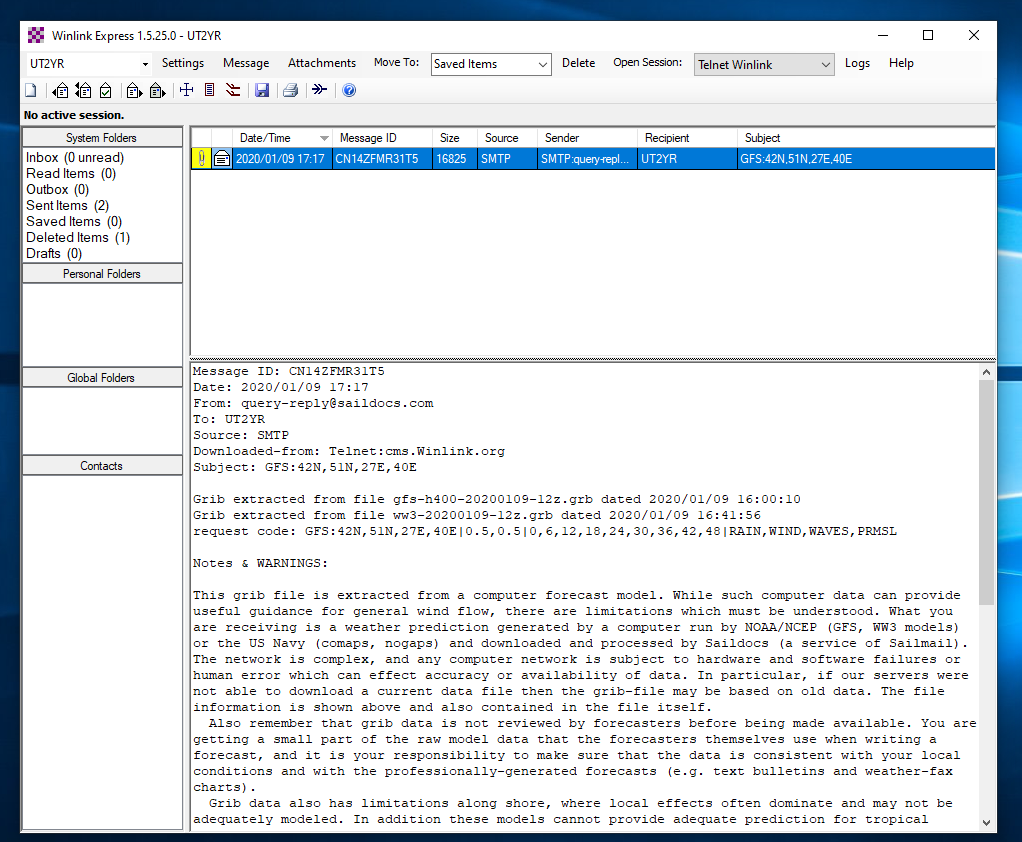Open the Settings menu
This screenshot has width=1022, height=842.
(x=183, y=63)
